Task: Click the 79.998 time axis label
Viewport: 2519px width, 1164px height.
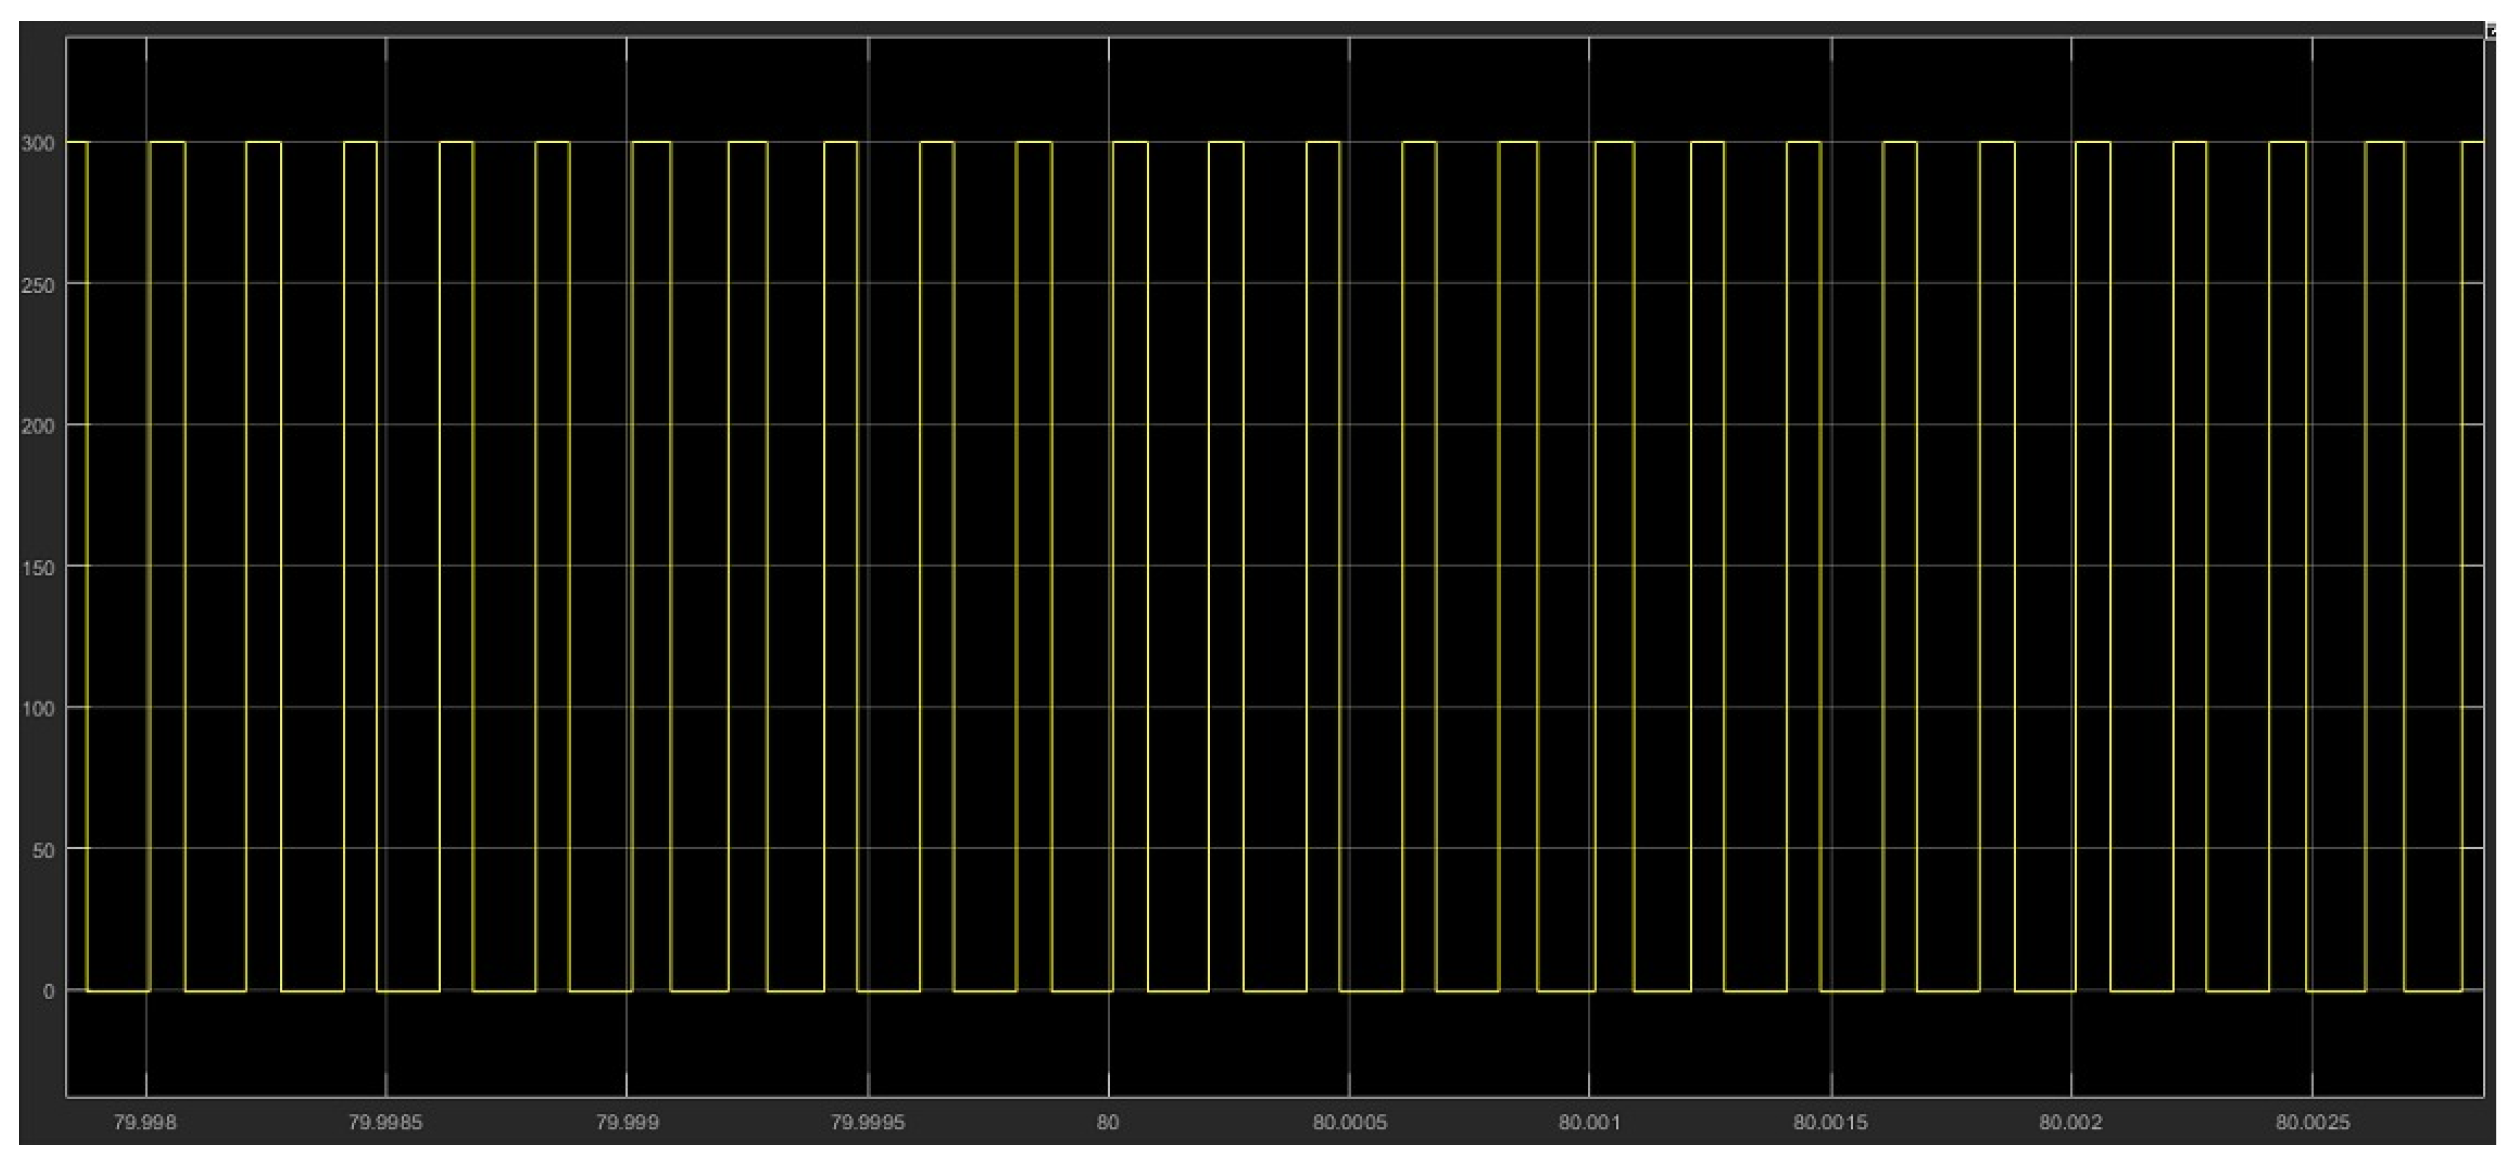Action: [145, 1122]
